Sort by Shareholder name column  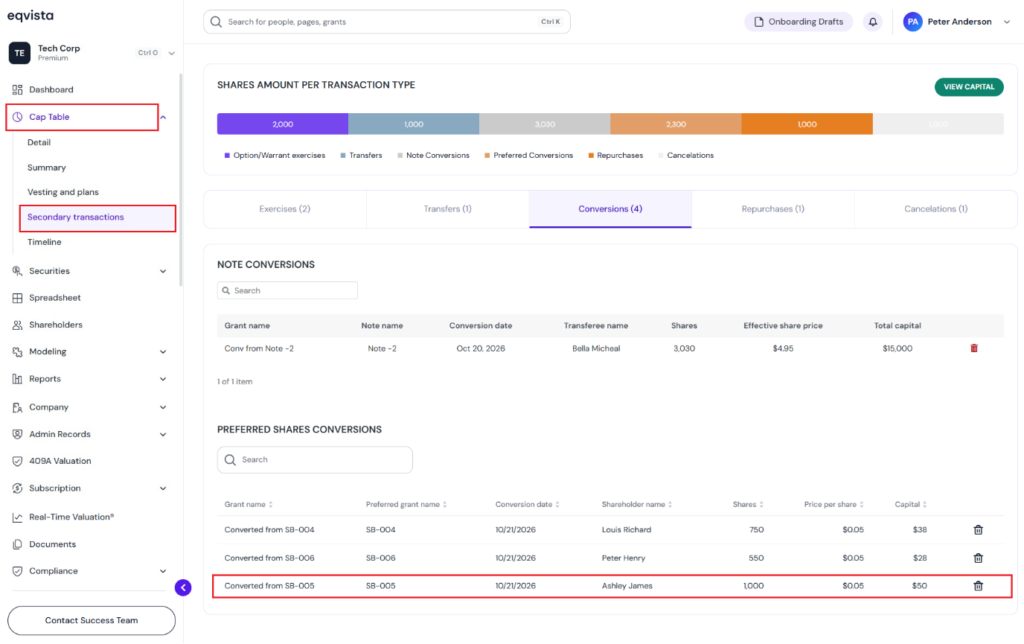(x=637, y=505)
